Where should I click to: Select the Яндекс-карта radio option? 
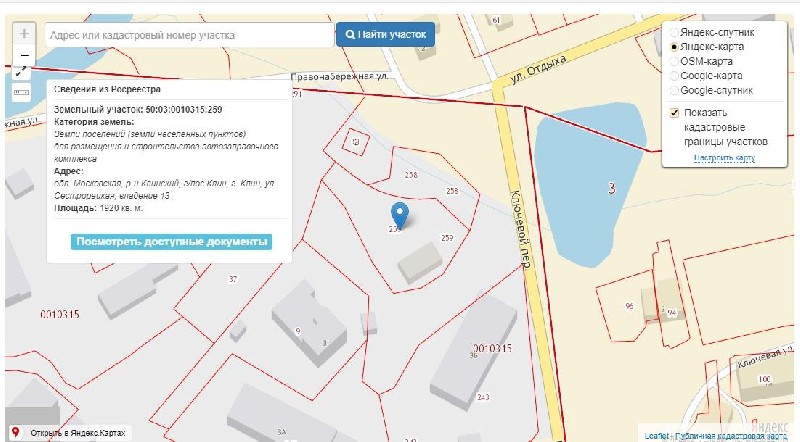point(674,47)
